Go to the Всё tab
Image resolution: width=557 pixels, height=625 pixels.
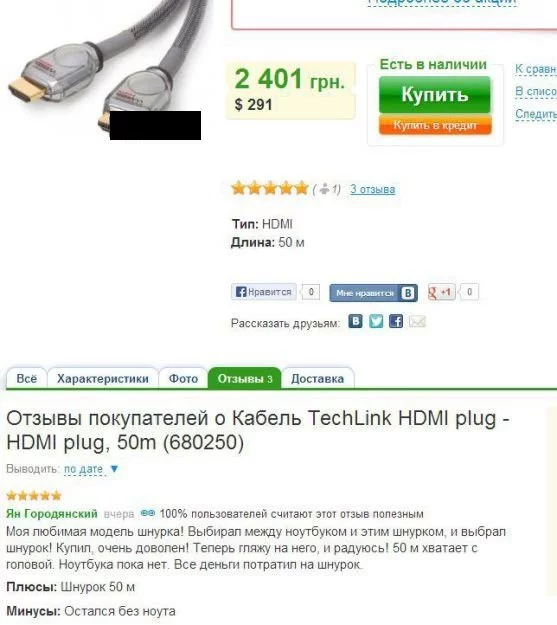click(x=27, y=378)
